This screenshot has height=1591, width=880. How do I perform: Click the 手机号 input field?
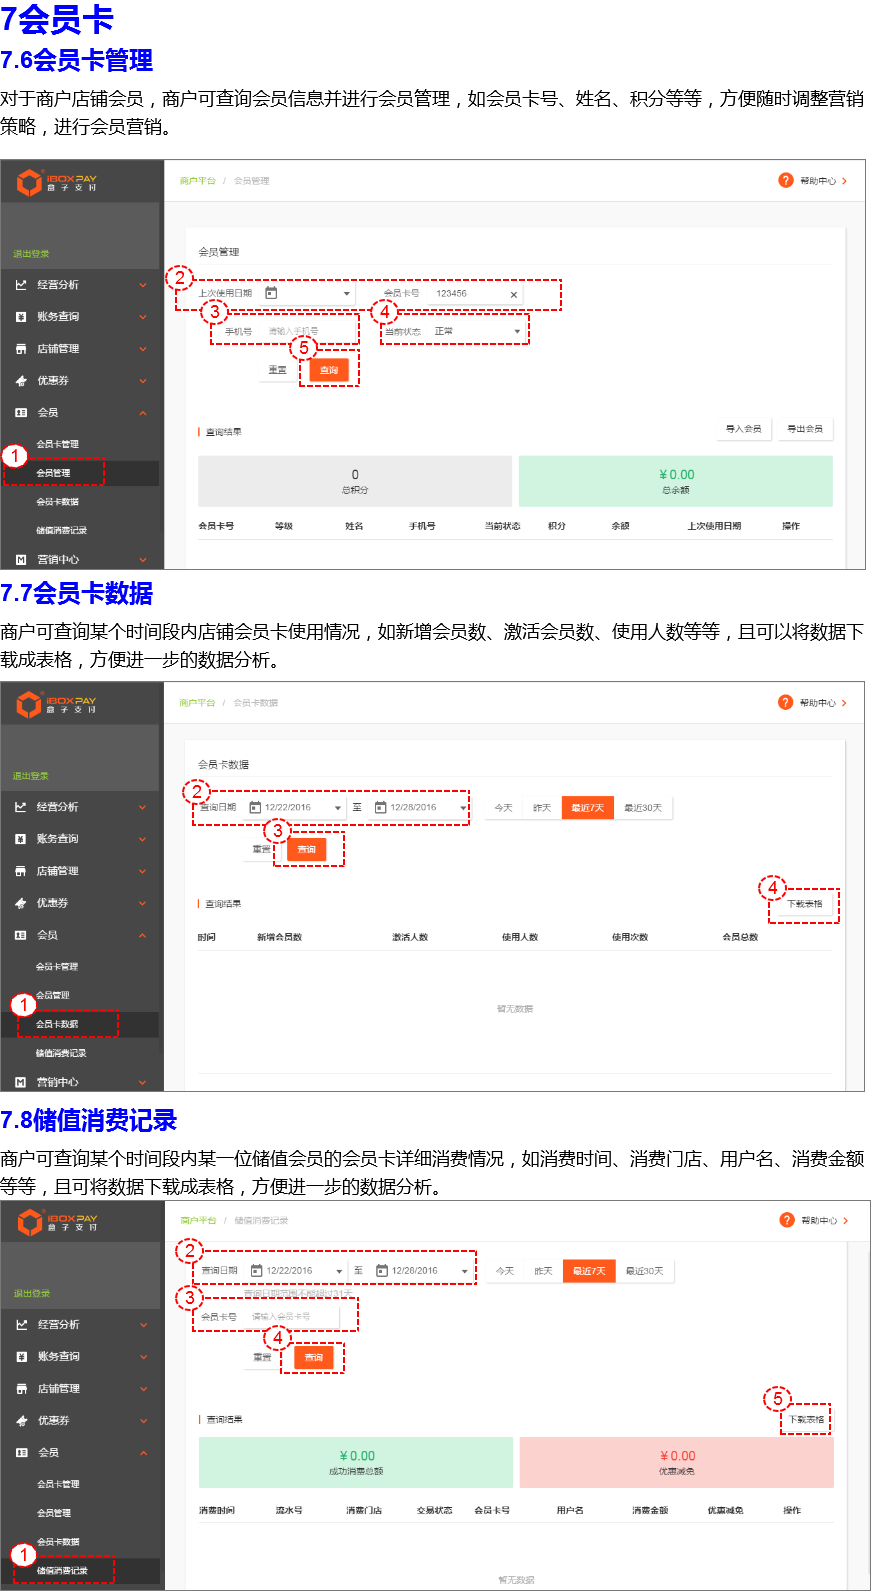coord(308,331)
